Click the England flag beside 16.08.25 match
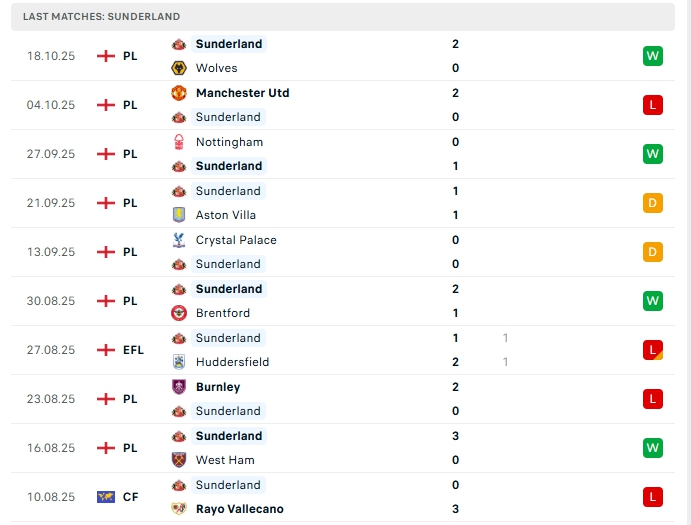 (106, 448)
